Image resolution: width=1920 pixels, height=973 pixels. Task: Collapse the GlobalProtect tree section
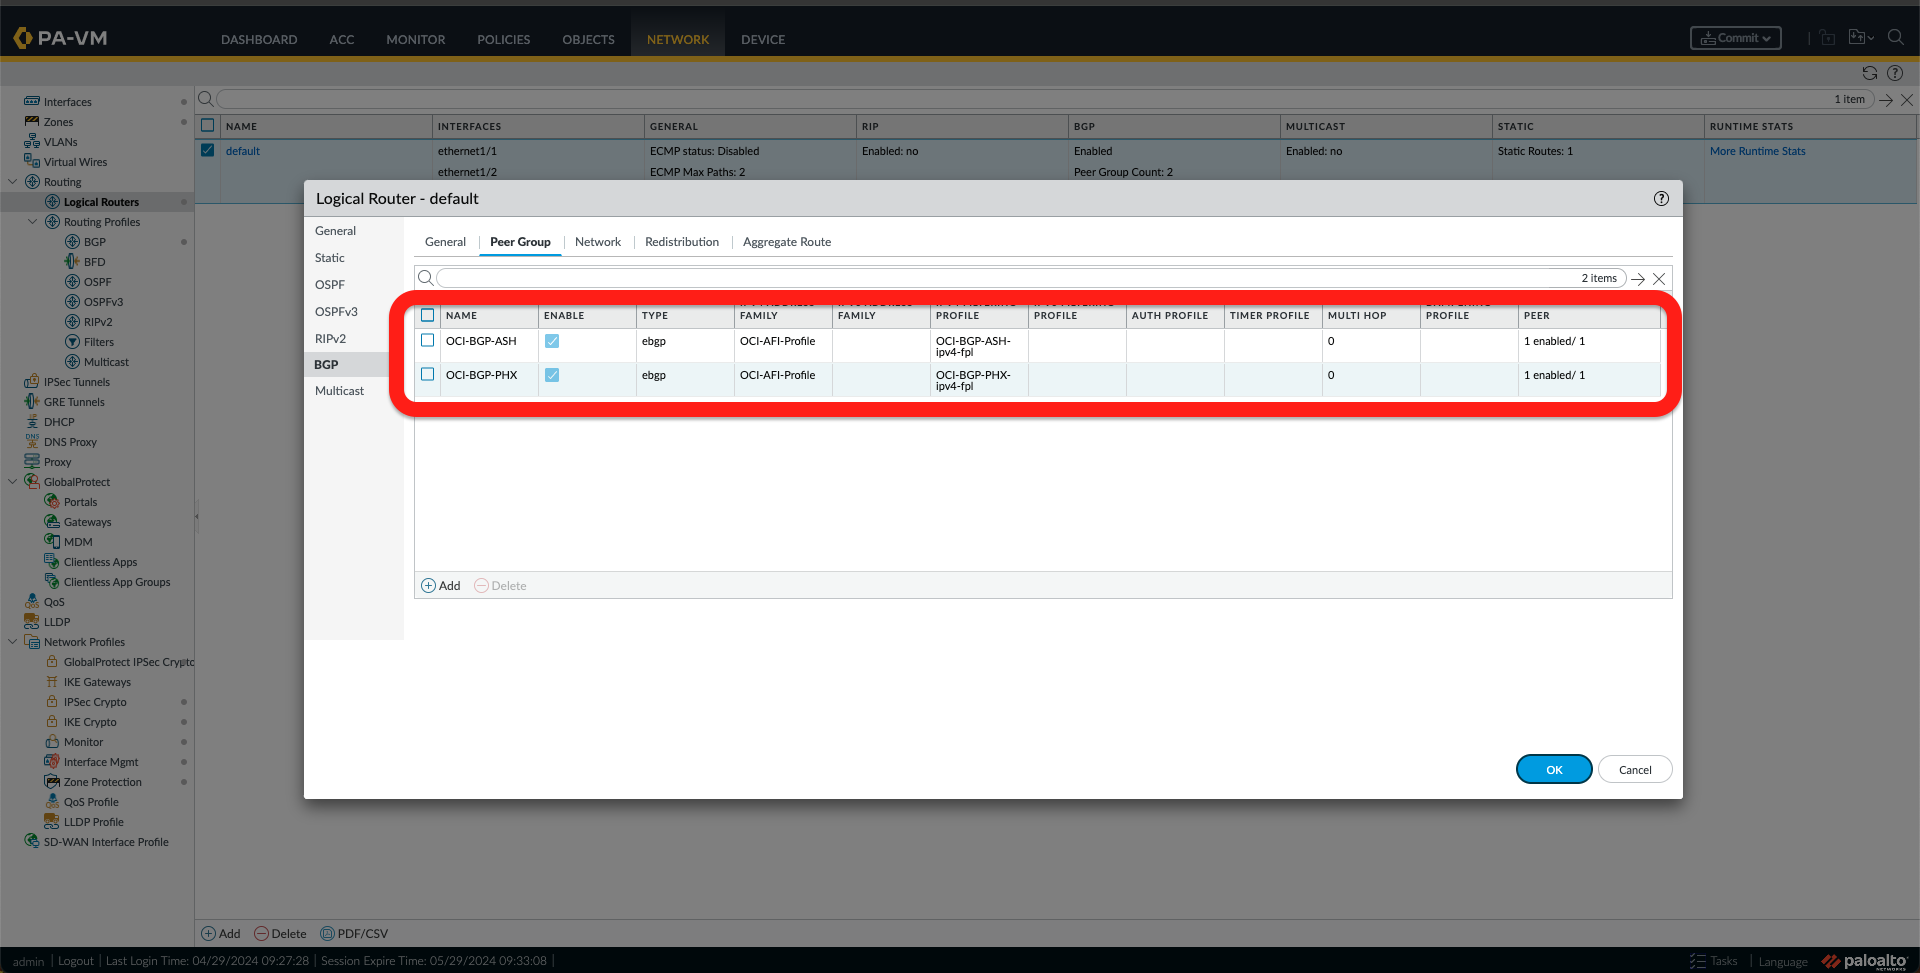coord(12,482)
